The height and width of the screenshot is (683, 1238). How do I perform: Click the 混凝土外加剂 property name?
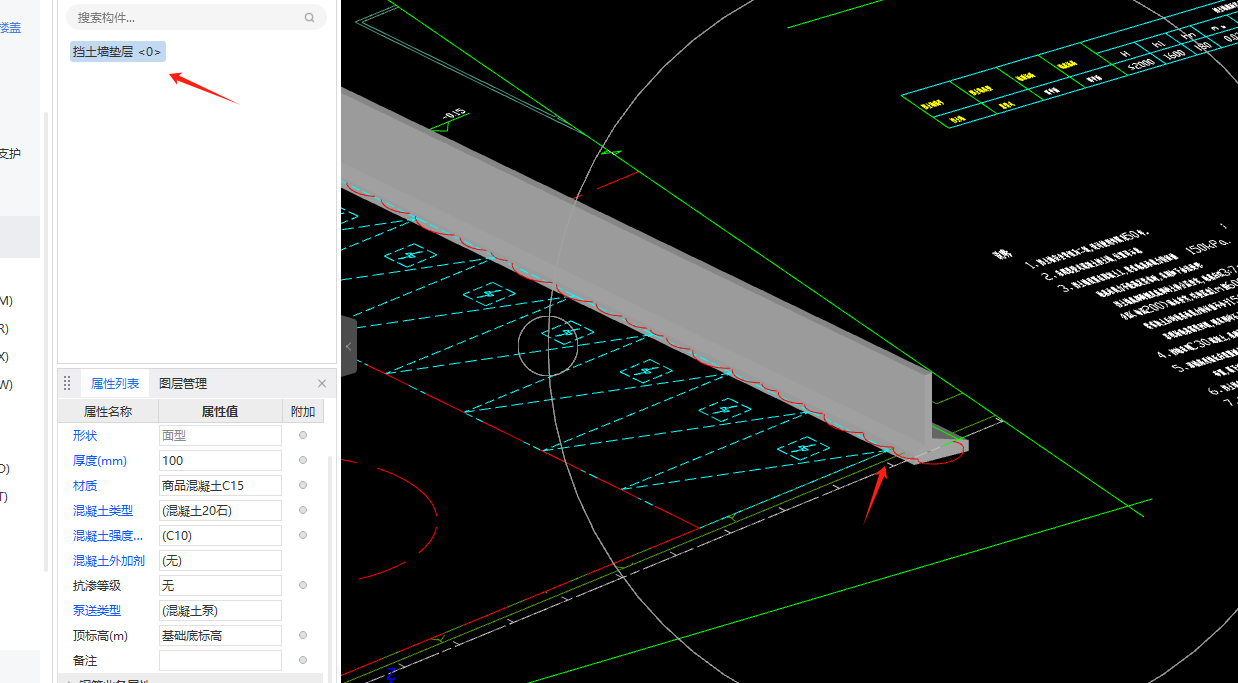(x=108, y=561)
